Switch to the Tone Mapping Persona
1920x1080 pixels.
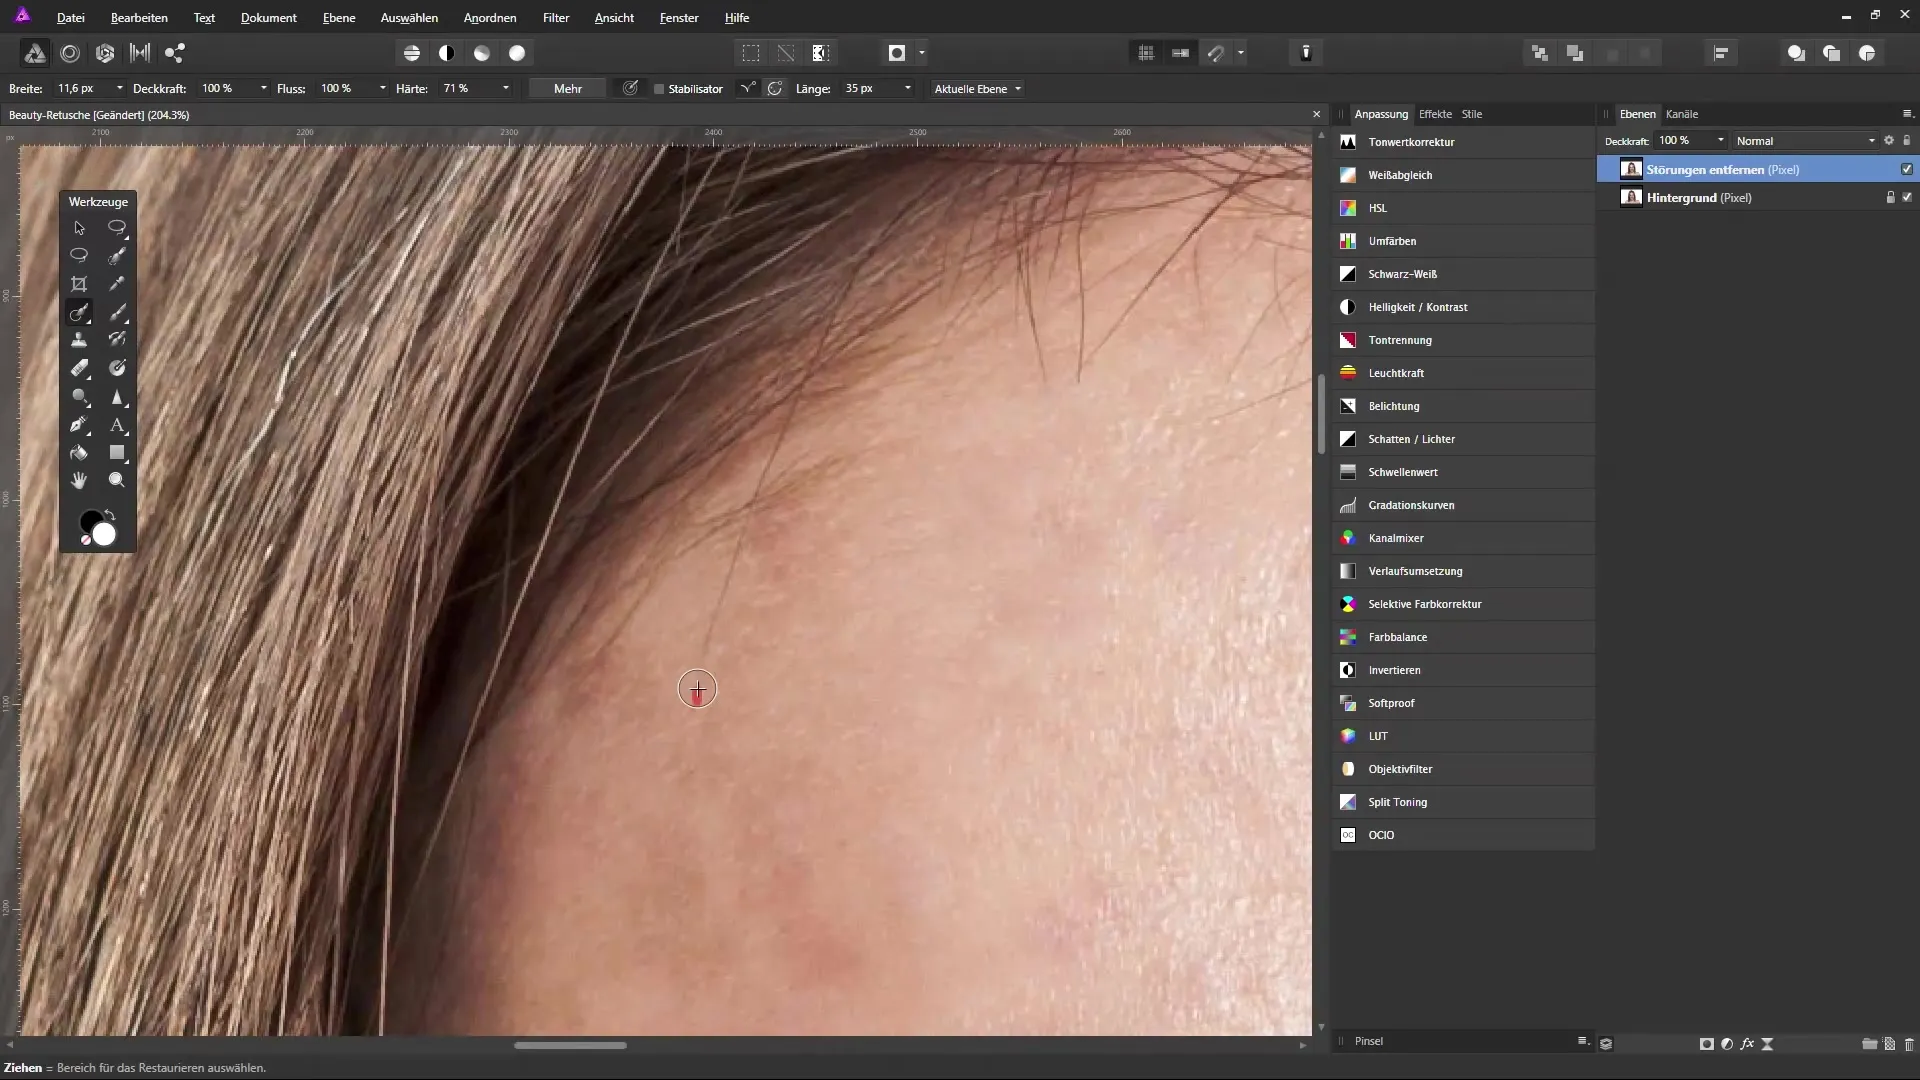(140, 53)
